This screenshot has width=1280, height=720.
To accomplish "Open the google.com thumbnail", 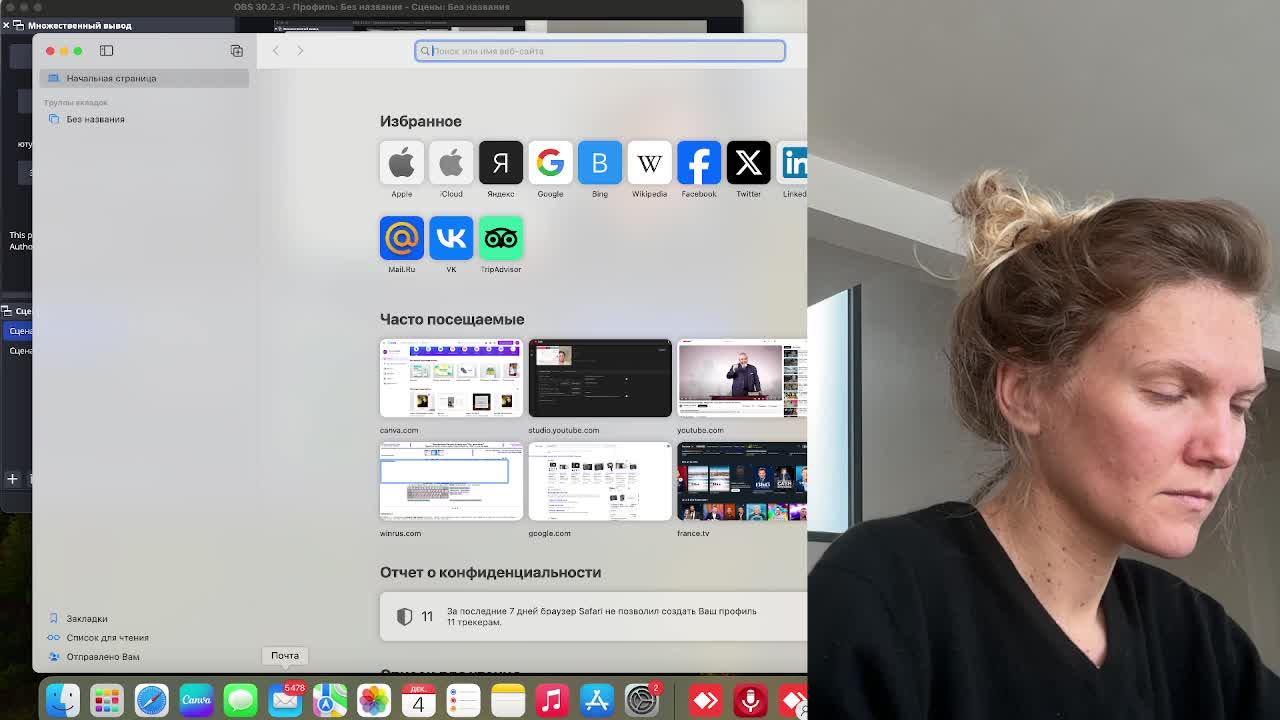I will click(600, 481).
